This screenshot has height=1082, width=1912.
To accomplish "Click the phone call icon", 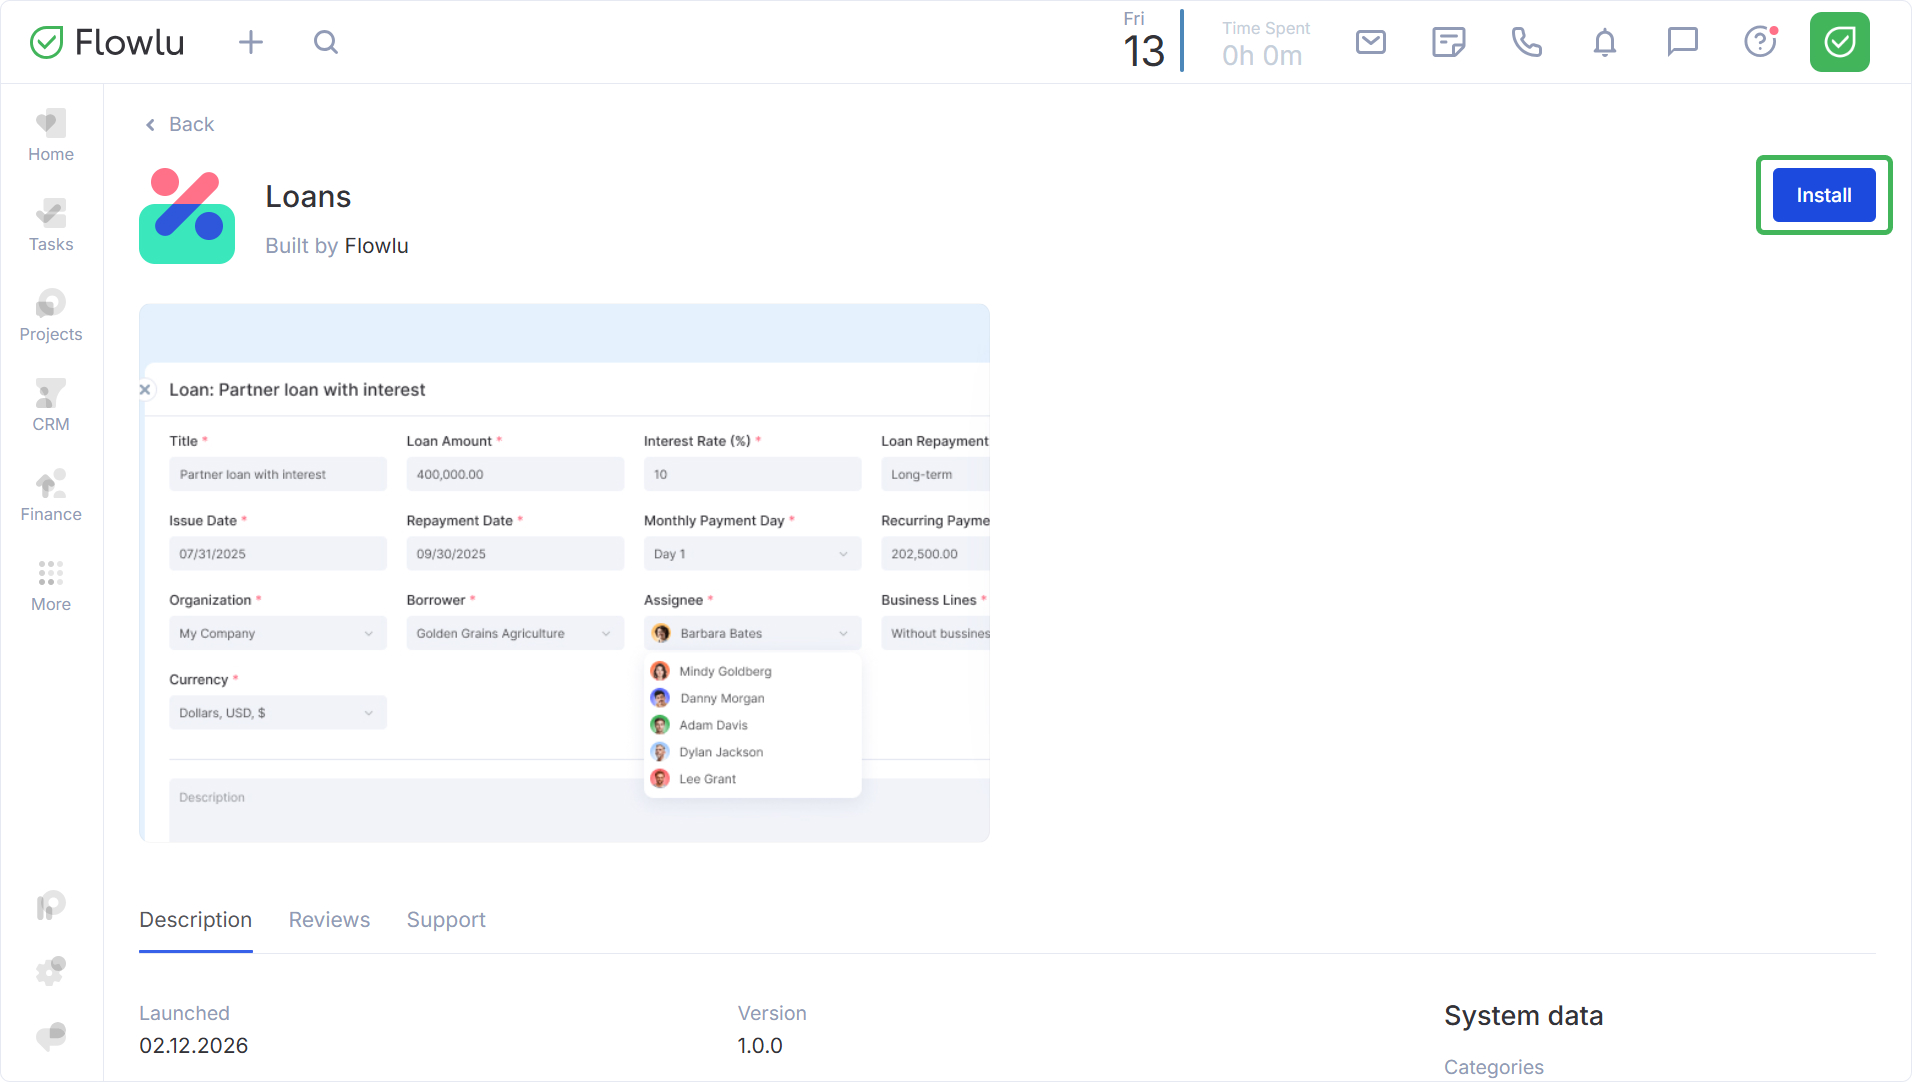I will click(1526, 42).
